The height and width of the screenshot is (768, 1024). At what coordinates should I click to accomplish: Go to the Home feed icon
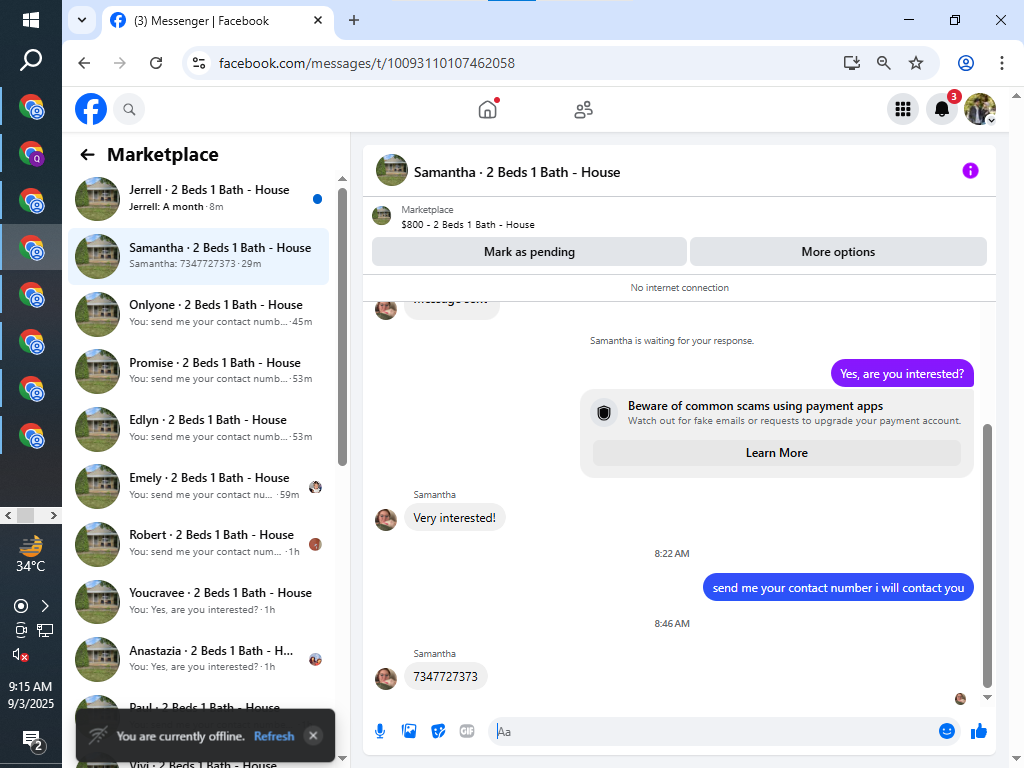pyautogui.click(x=488, y=109)
